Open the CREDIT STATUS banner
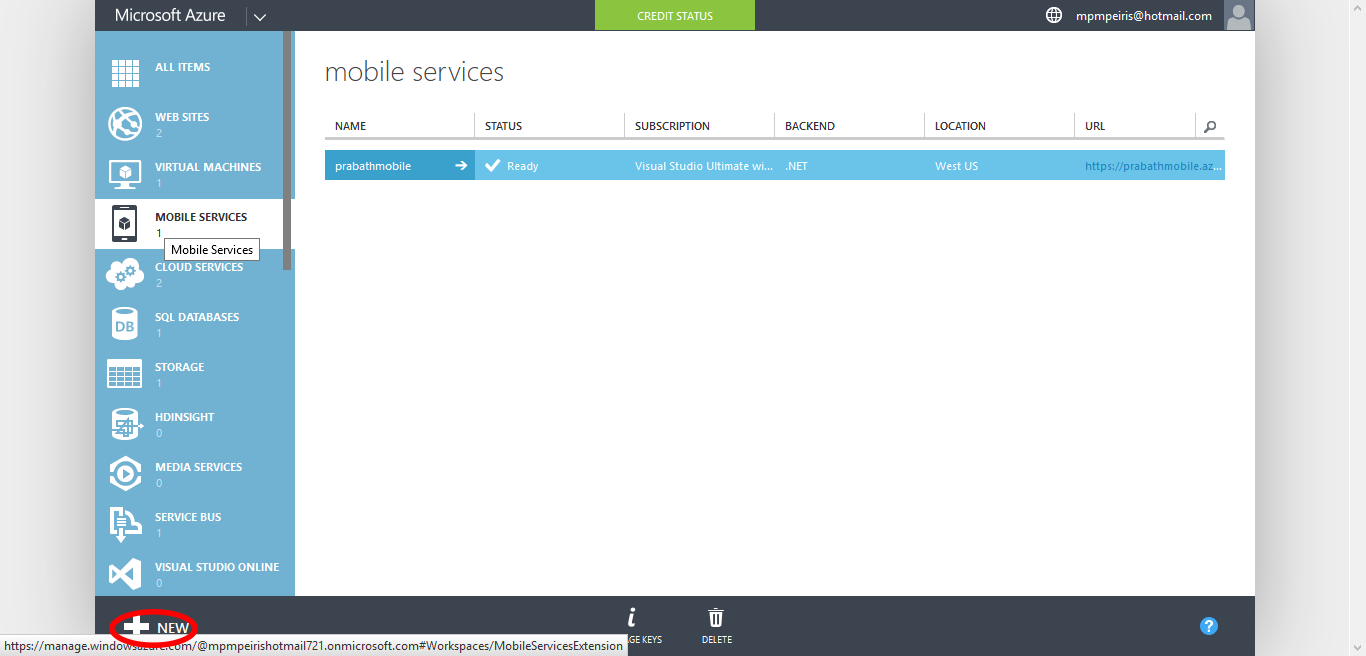This screenshot has height=656, width=1366. tap(674, 15)
